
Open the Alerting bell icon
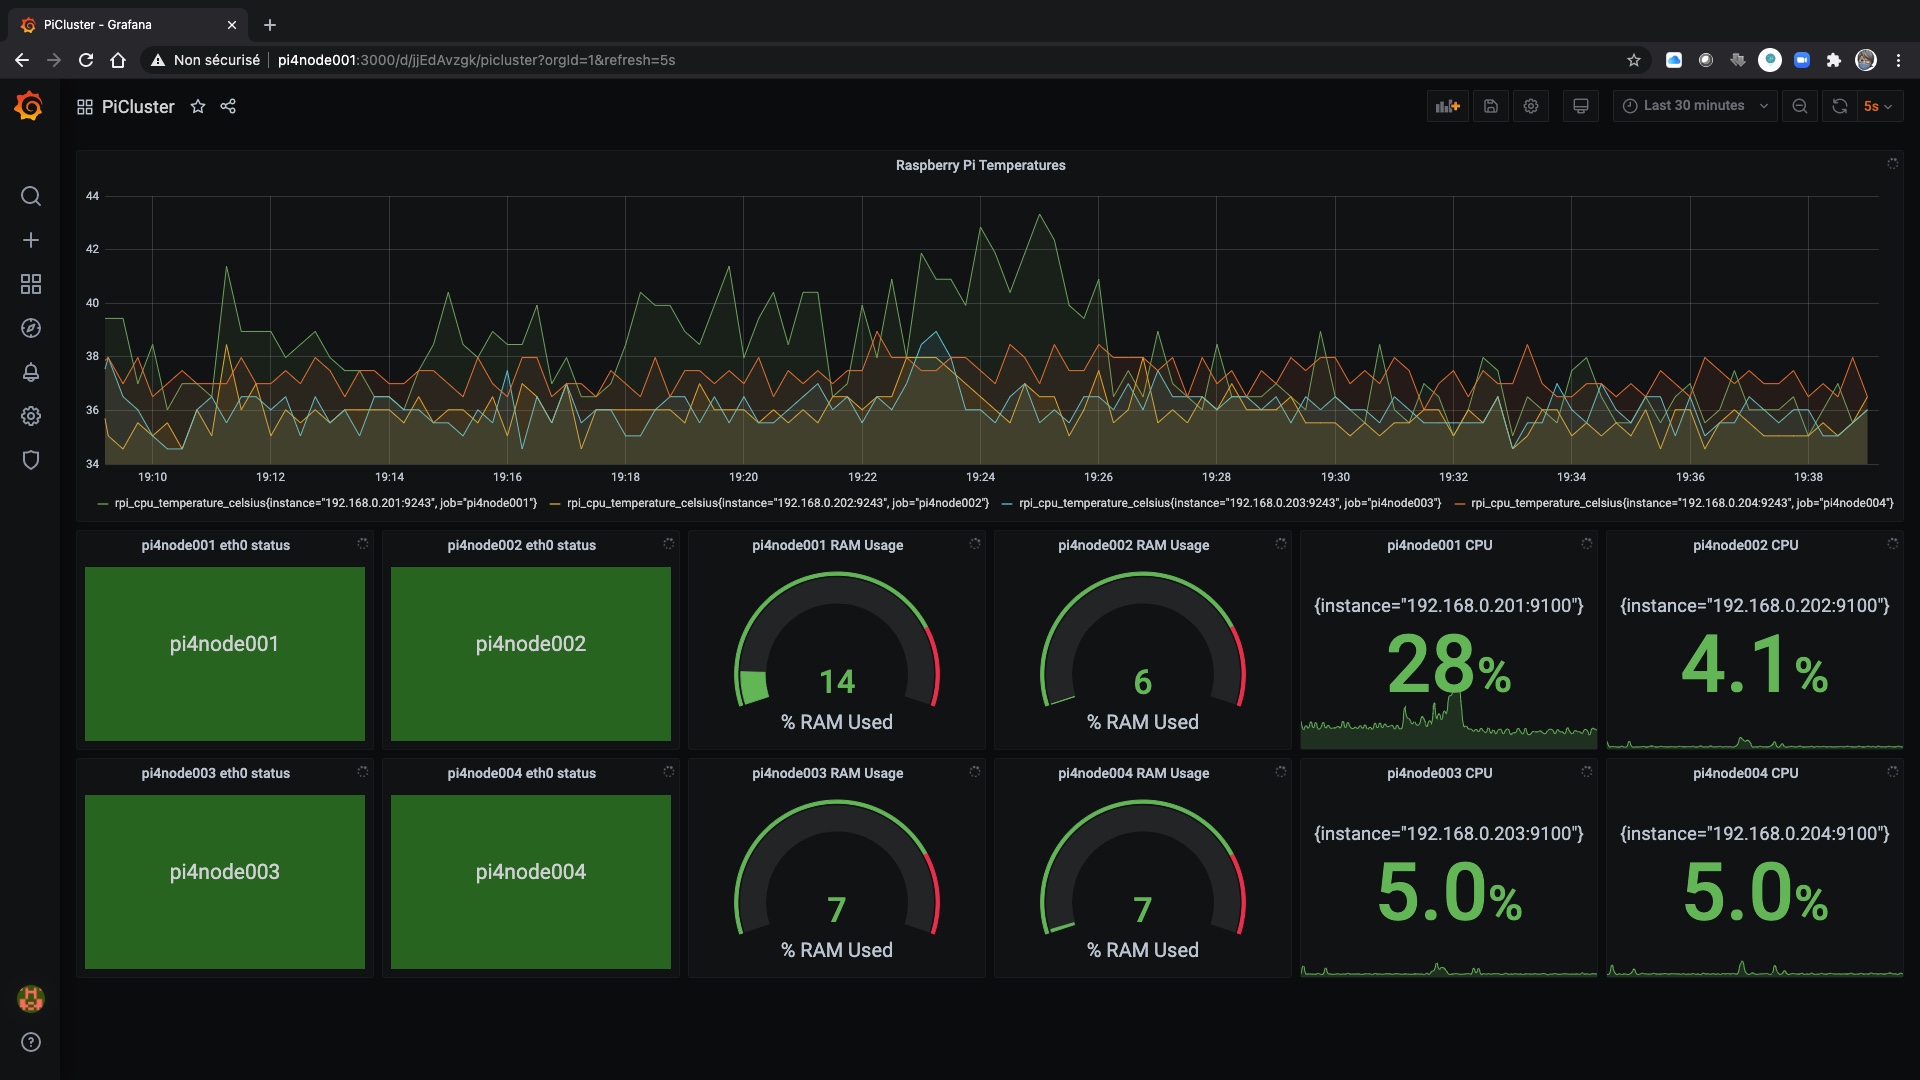coord(30,372)
